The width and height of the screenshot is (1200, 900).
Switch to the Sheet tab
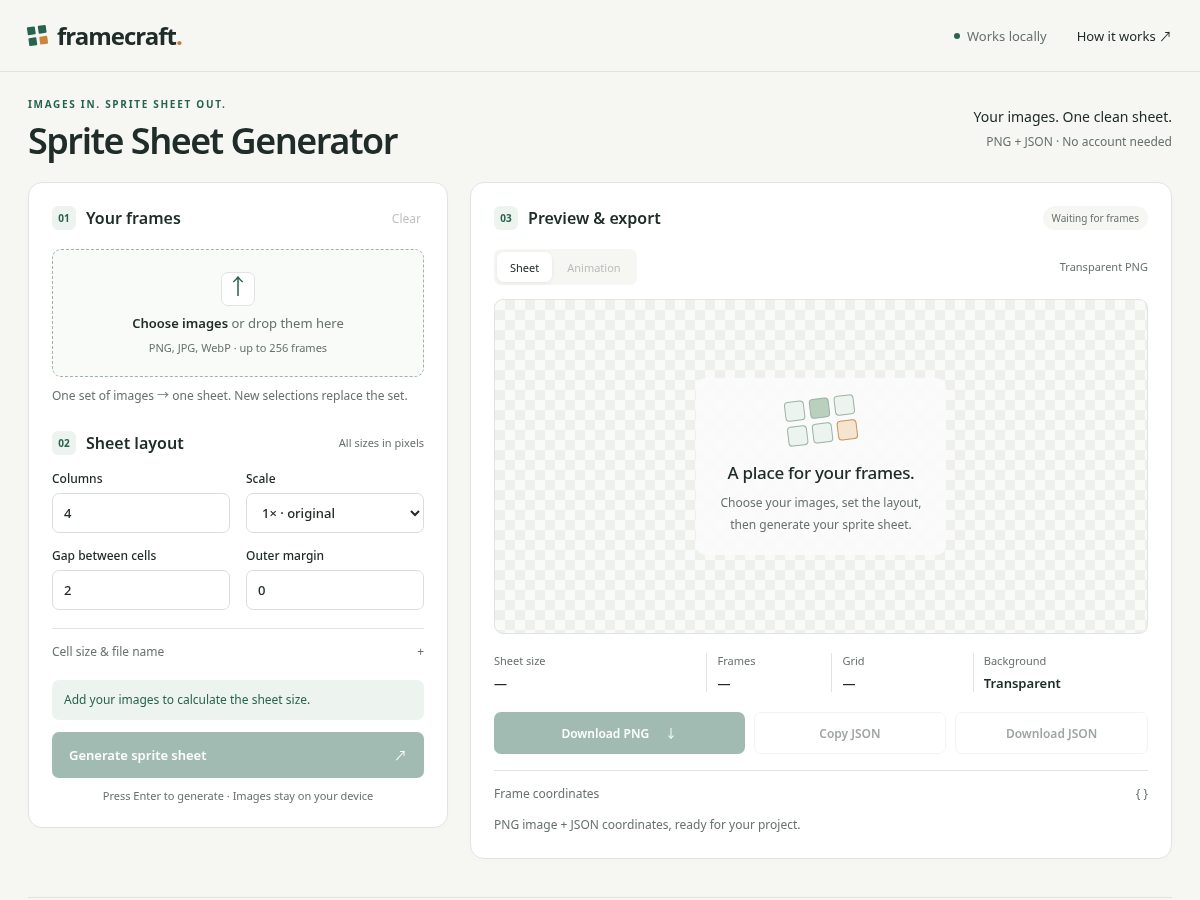click(524, 267)
